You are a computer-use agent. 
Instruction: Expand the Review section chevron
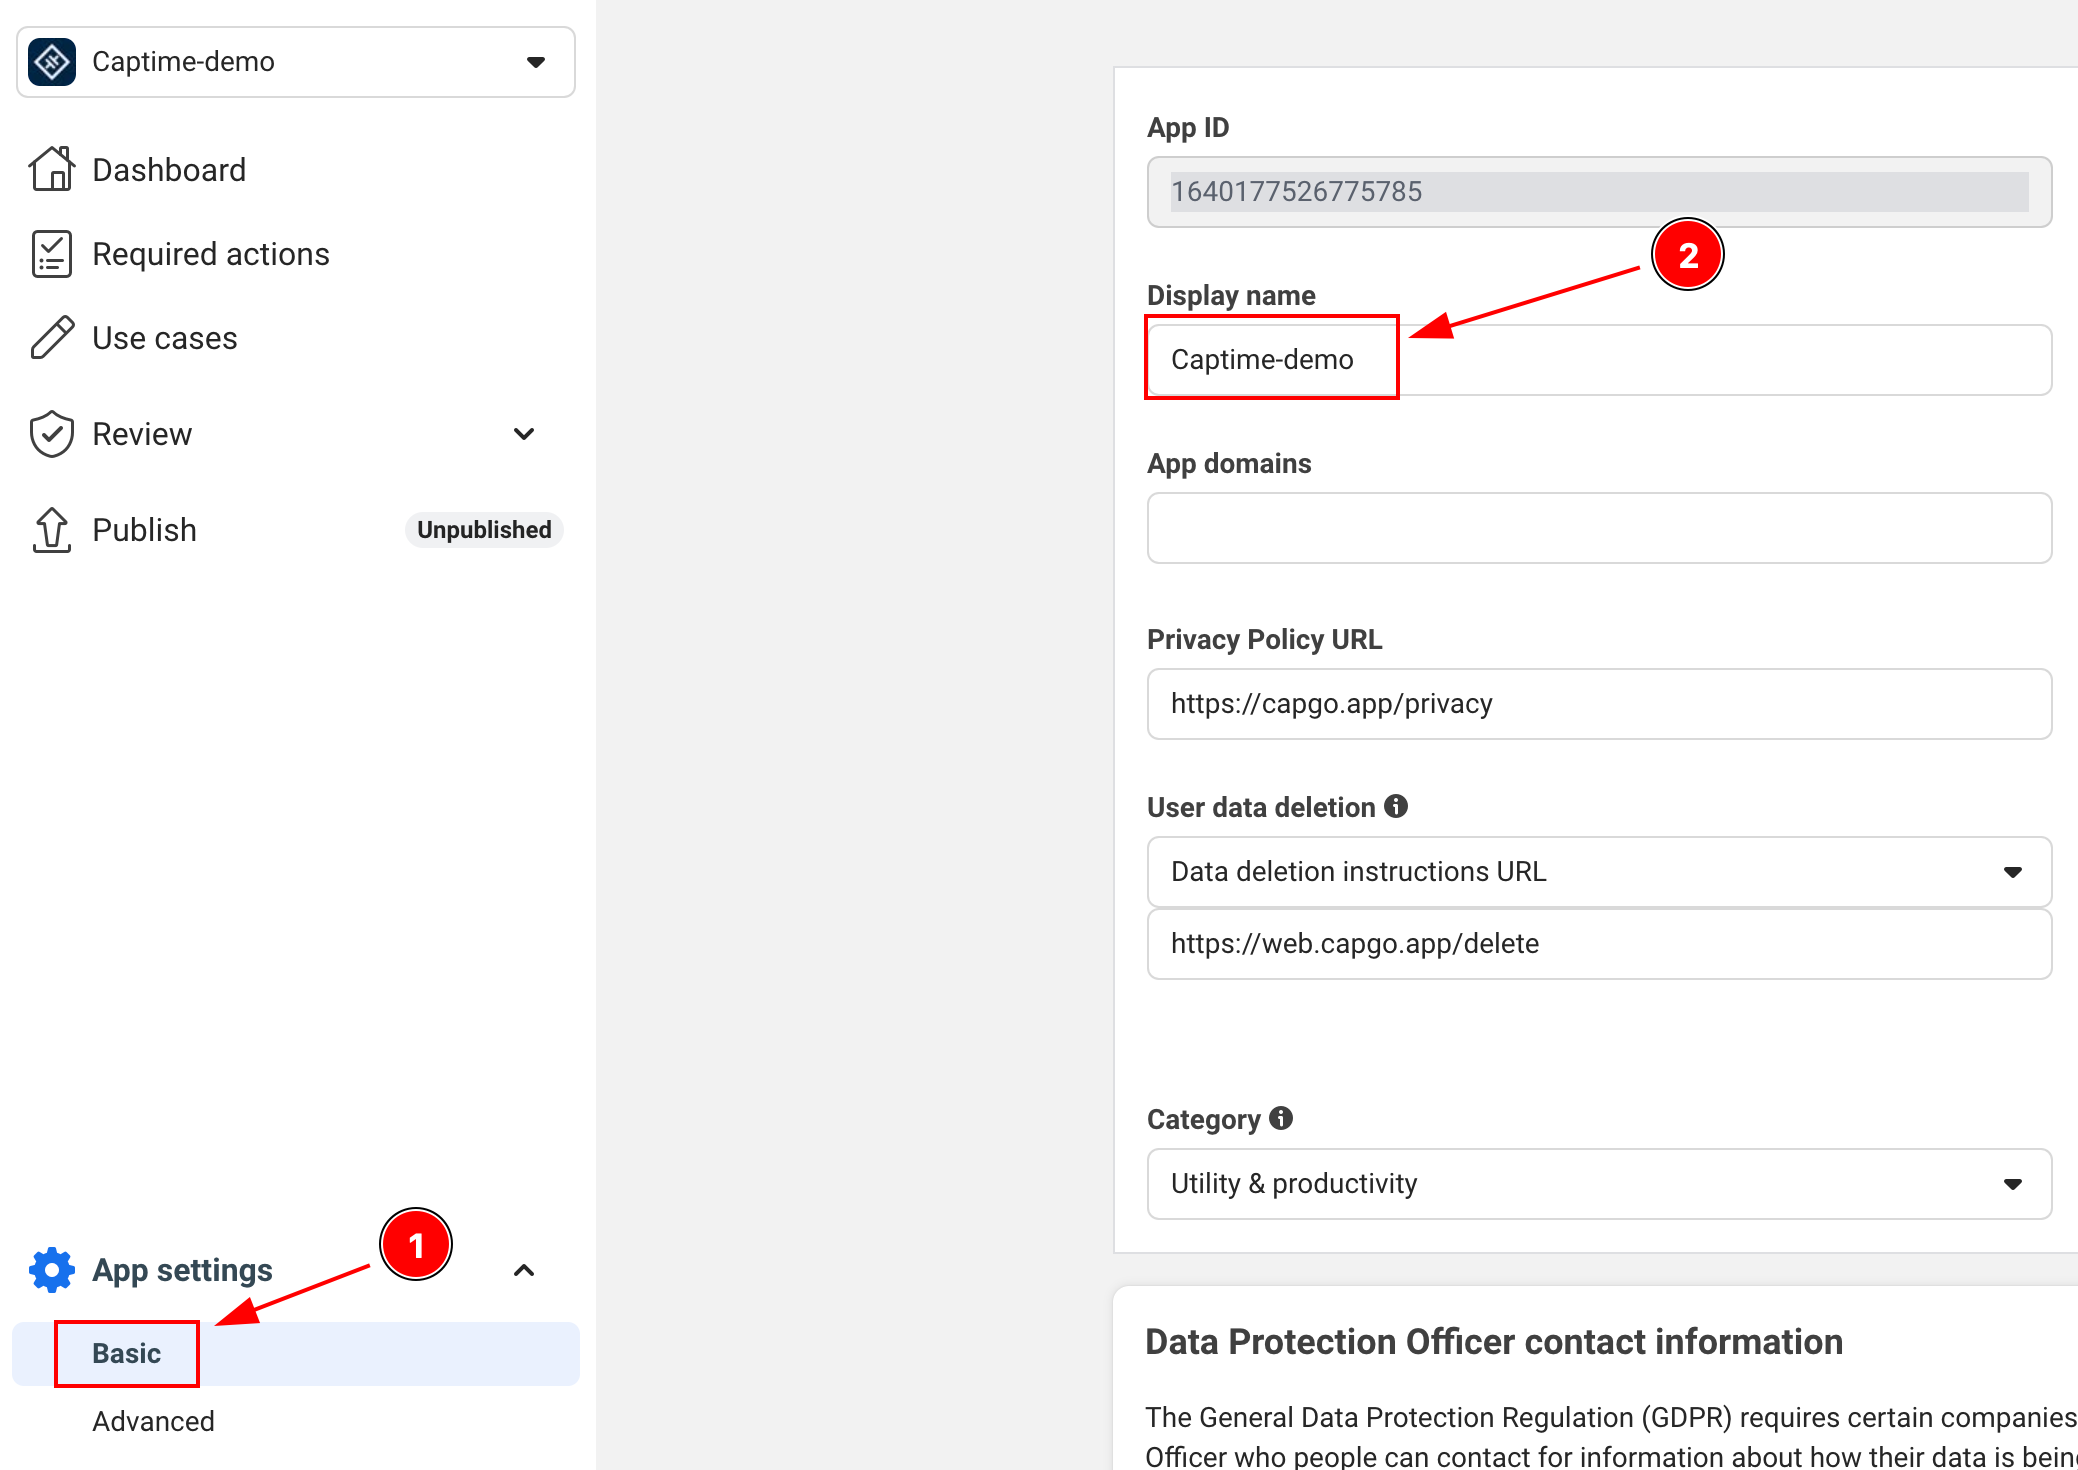click(x=524, y=434)
